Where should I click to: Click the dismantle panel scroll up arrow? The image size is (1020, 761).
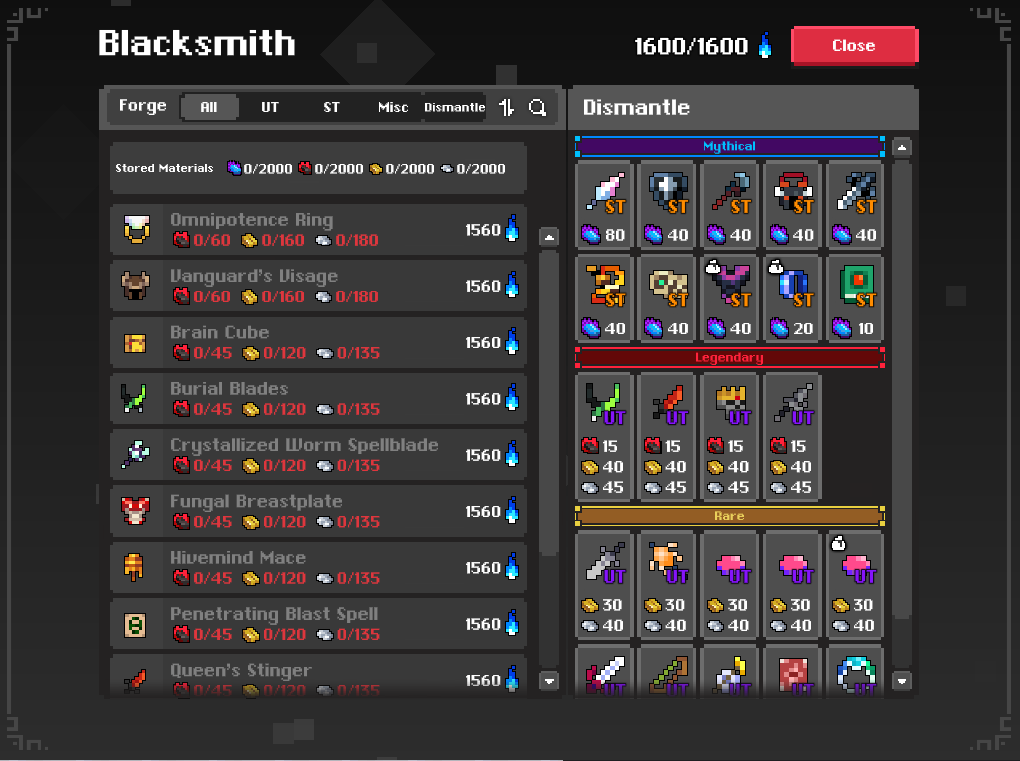point(902,148)
